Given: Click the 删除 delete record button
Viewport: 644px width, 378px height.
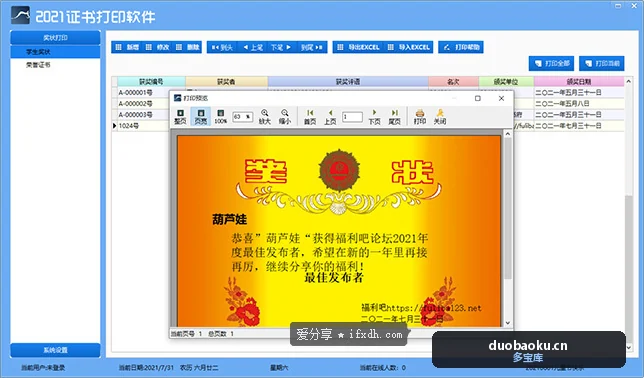Looking at the screenshot, I should 188,47.
